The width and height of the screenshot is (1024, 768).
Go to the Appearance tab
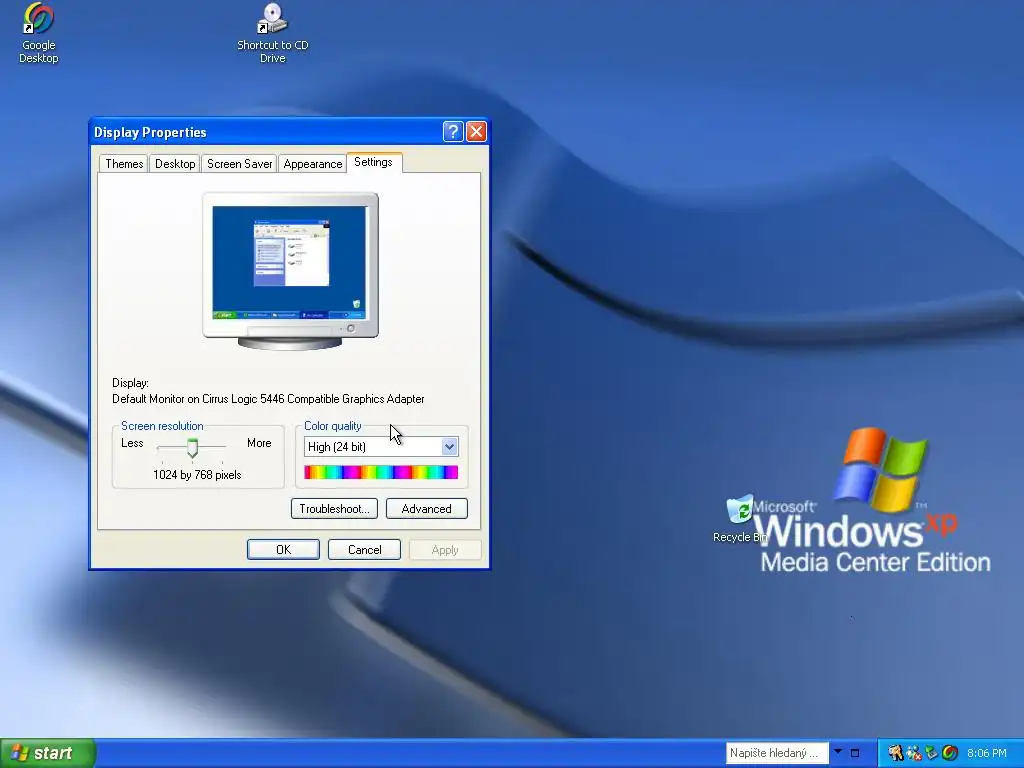click(x=313, y=164)
